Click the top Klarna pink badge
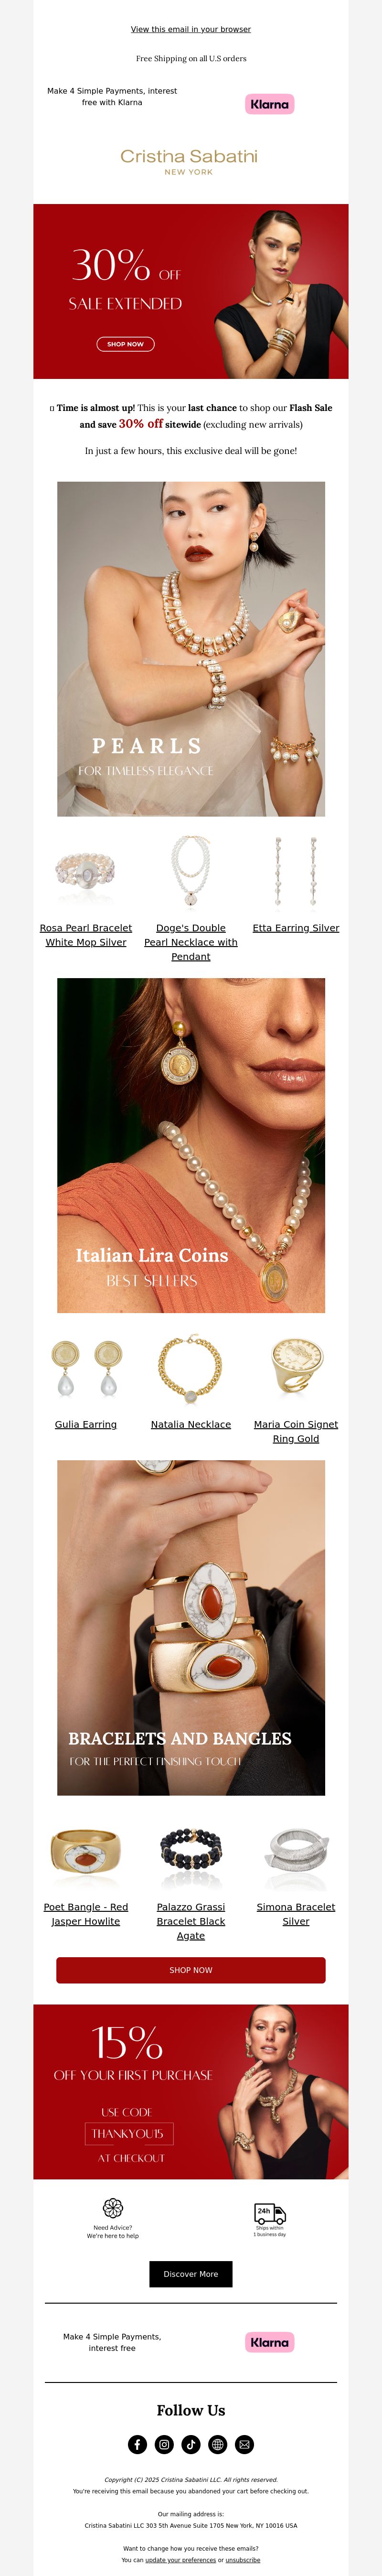 [270, 104]
